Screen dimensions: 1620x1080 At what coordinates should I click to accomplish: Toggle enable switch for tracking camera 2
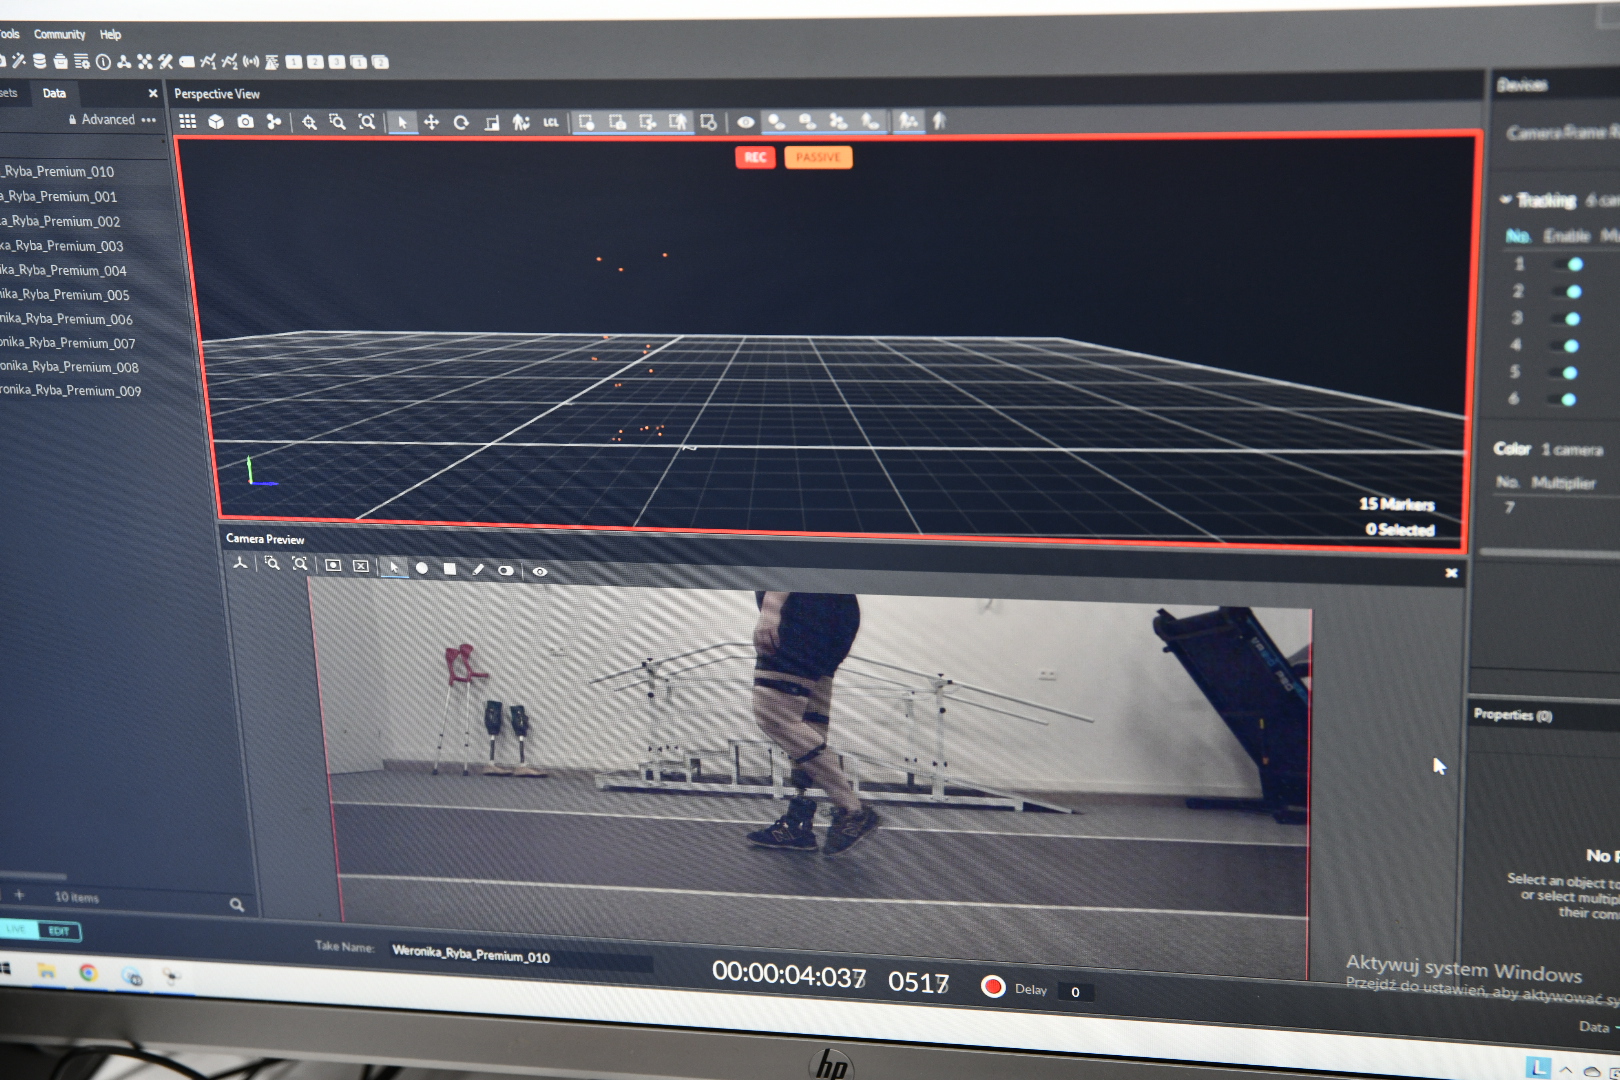tap(1569, 291)
